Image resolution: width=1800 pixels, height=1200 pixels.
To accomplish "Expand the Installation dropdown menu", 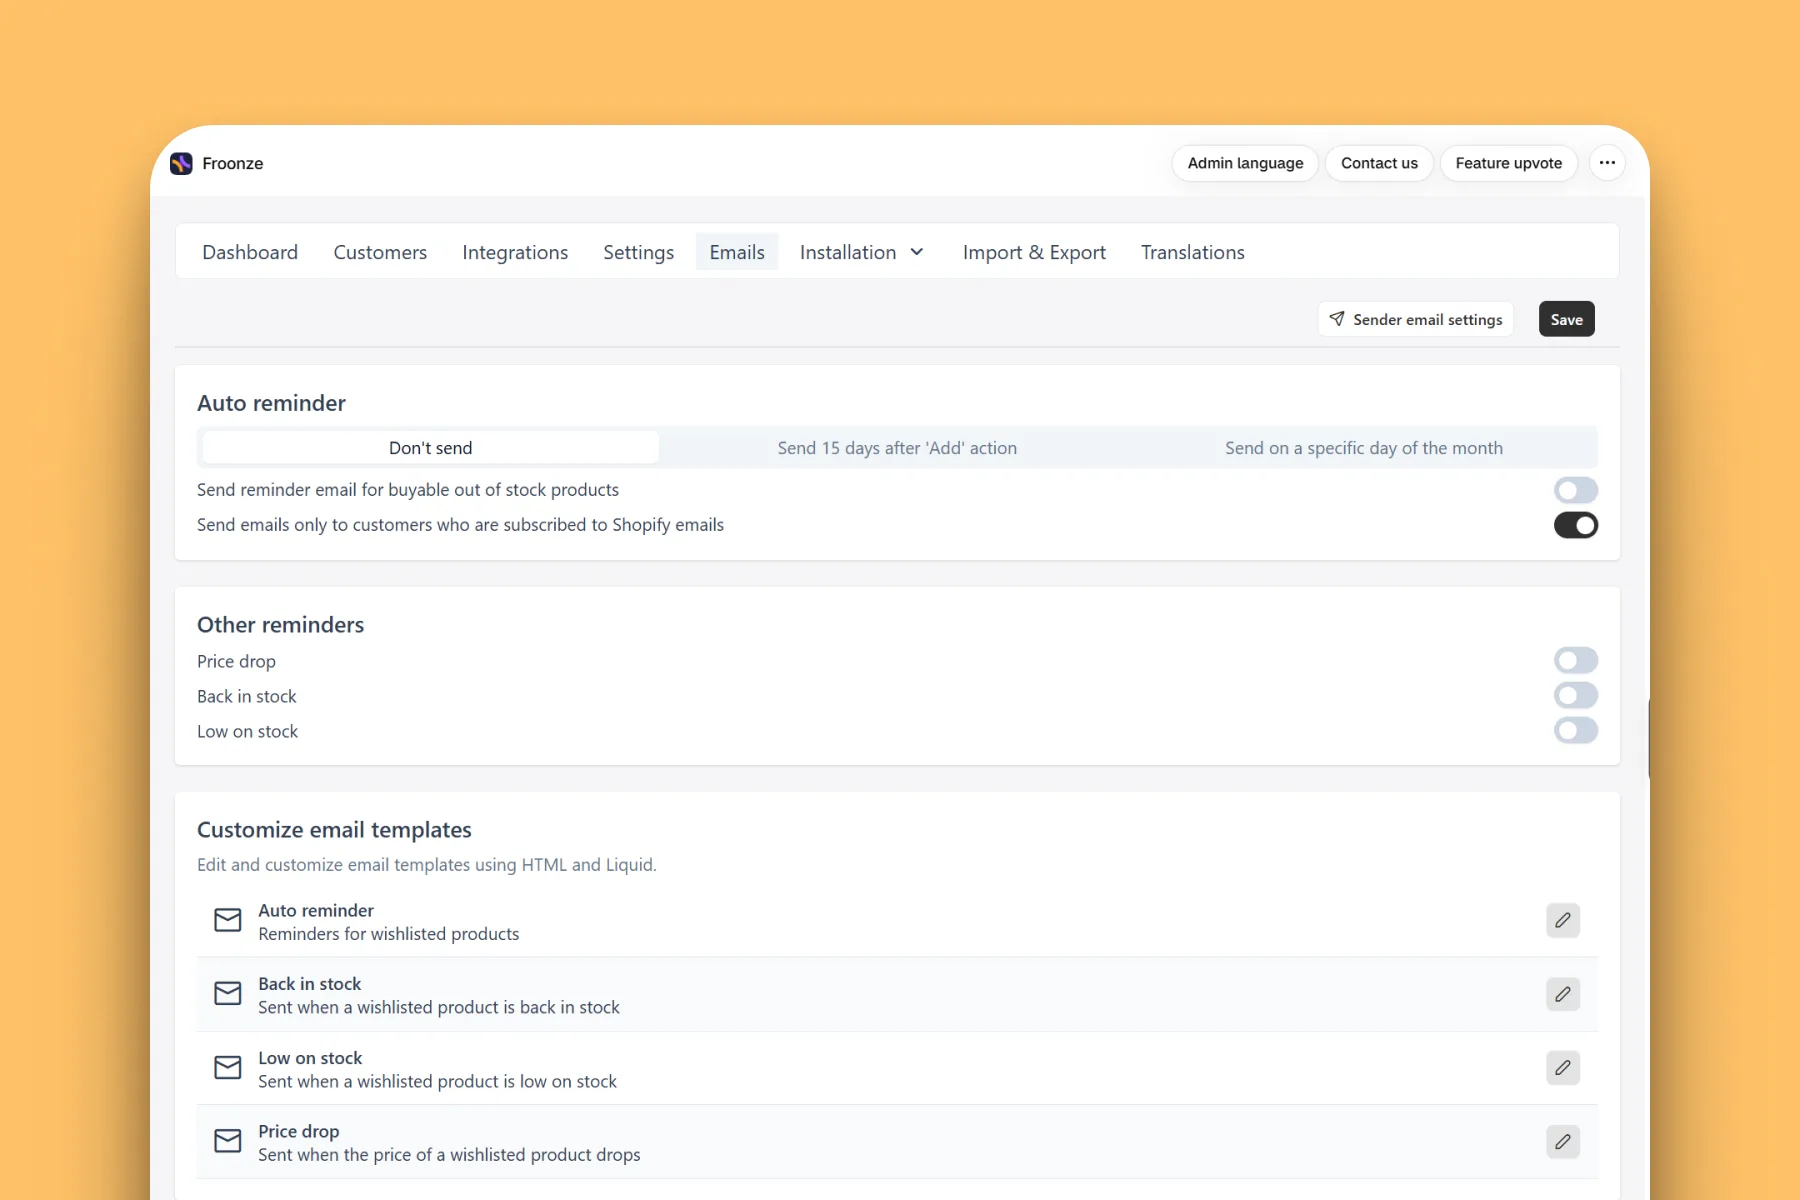I will pos(861,252).
